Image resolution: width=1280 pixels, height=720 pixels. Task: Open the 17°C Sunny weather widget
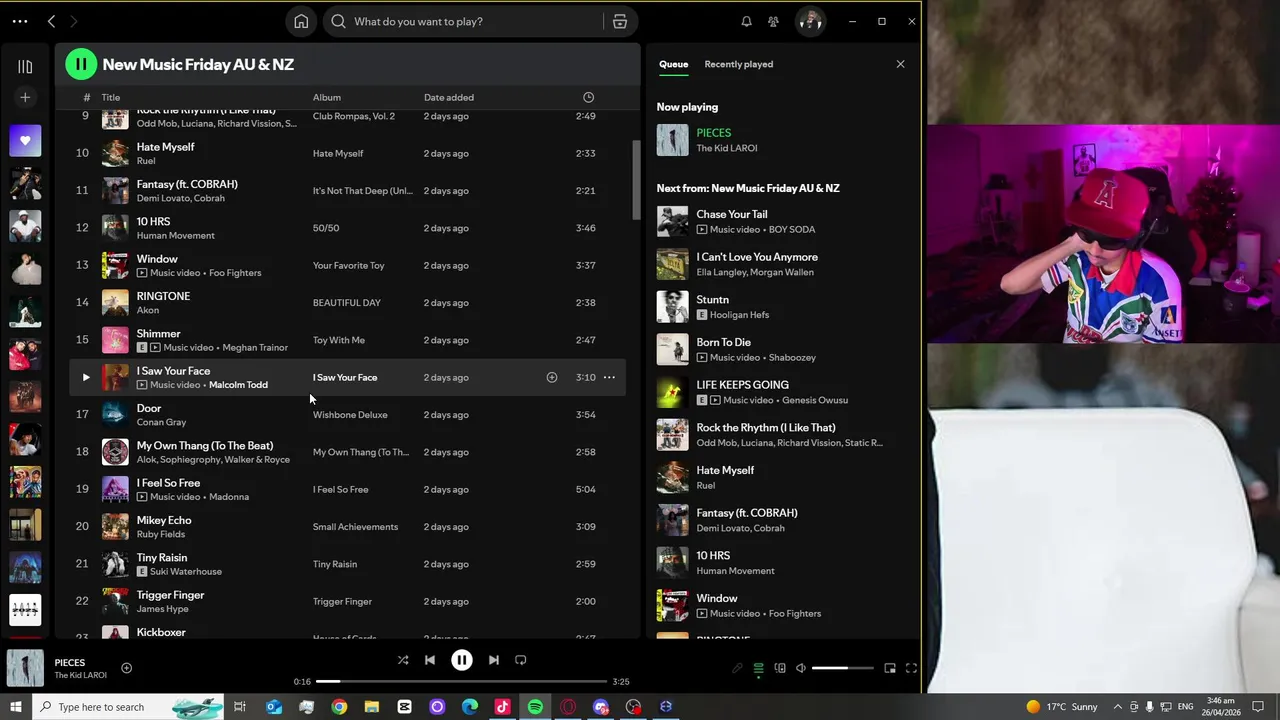(x=1062, y=707)
